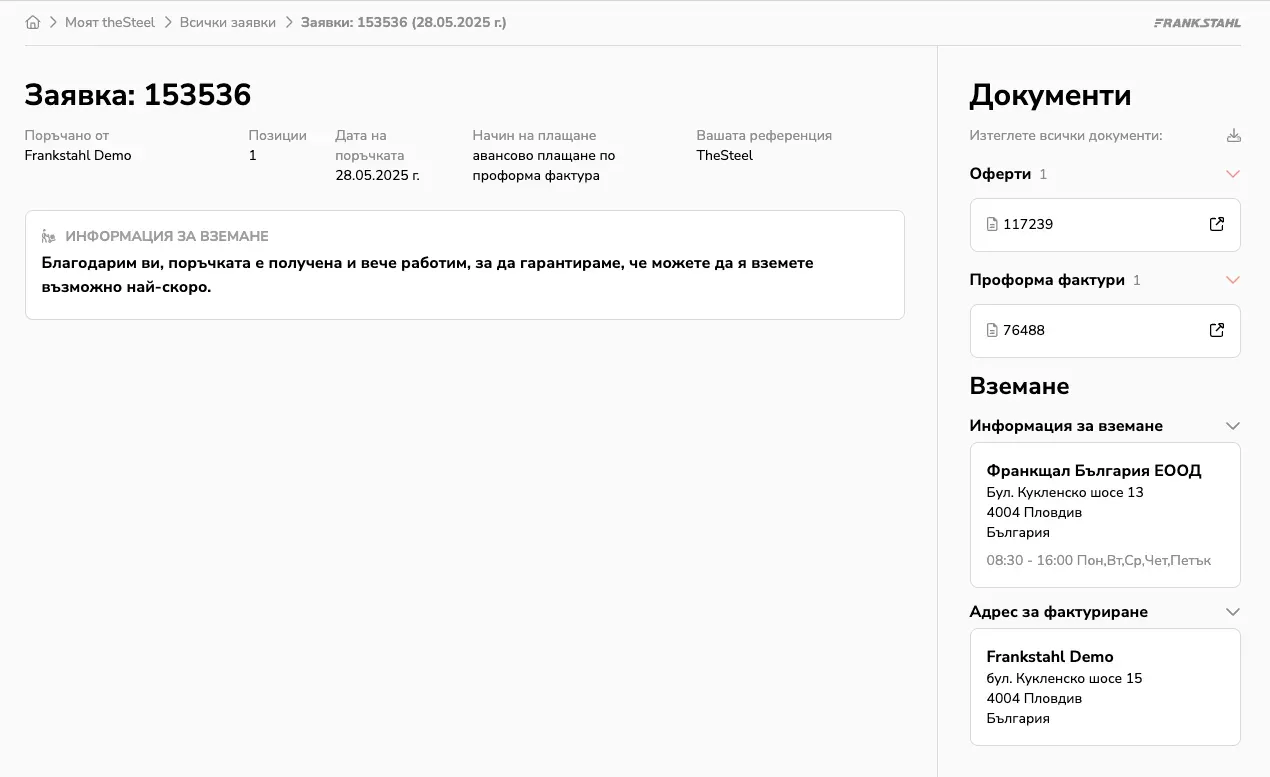The height and width of the screenshot is (777, 1270).
Task: Click the Позиции label
Action: coord(278,136)
